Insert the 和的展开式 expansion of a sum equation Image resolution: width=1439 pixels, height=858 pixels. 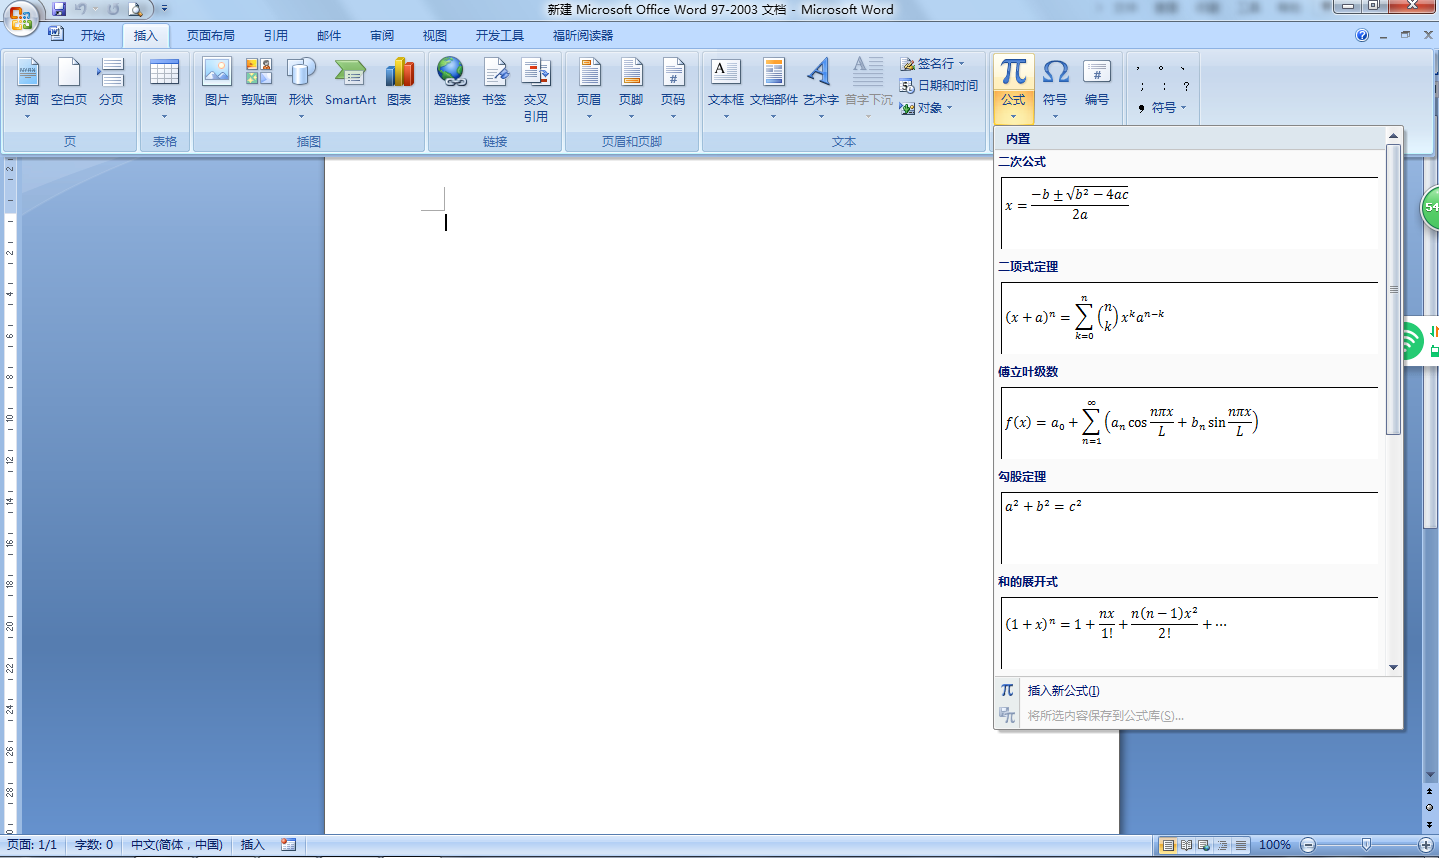pyautogui.click(x=1189, y=632)
